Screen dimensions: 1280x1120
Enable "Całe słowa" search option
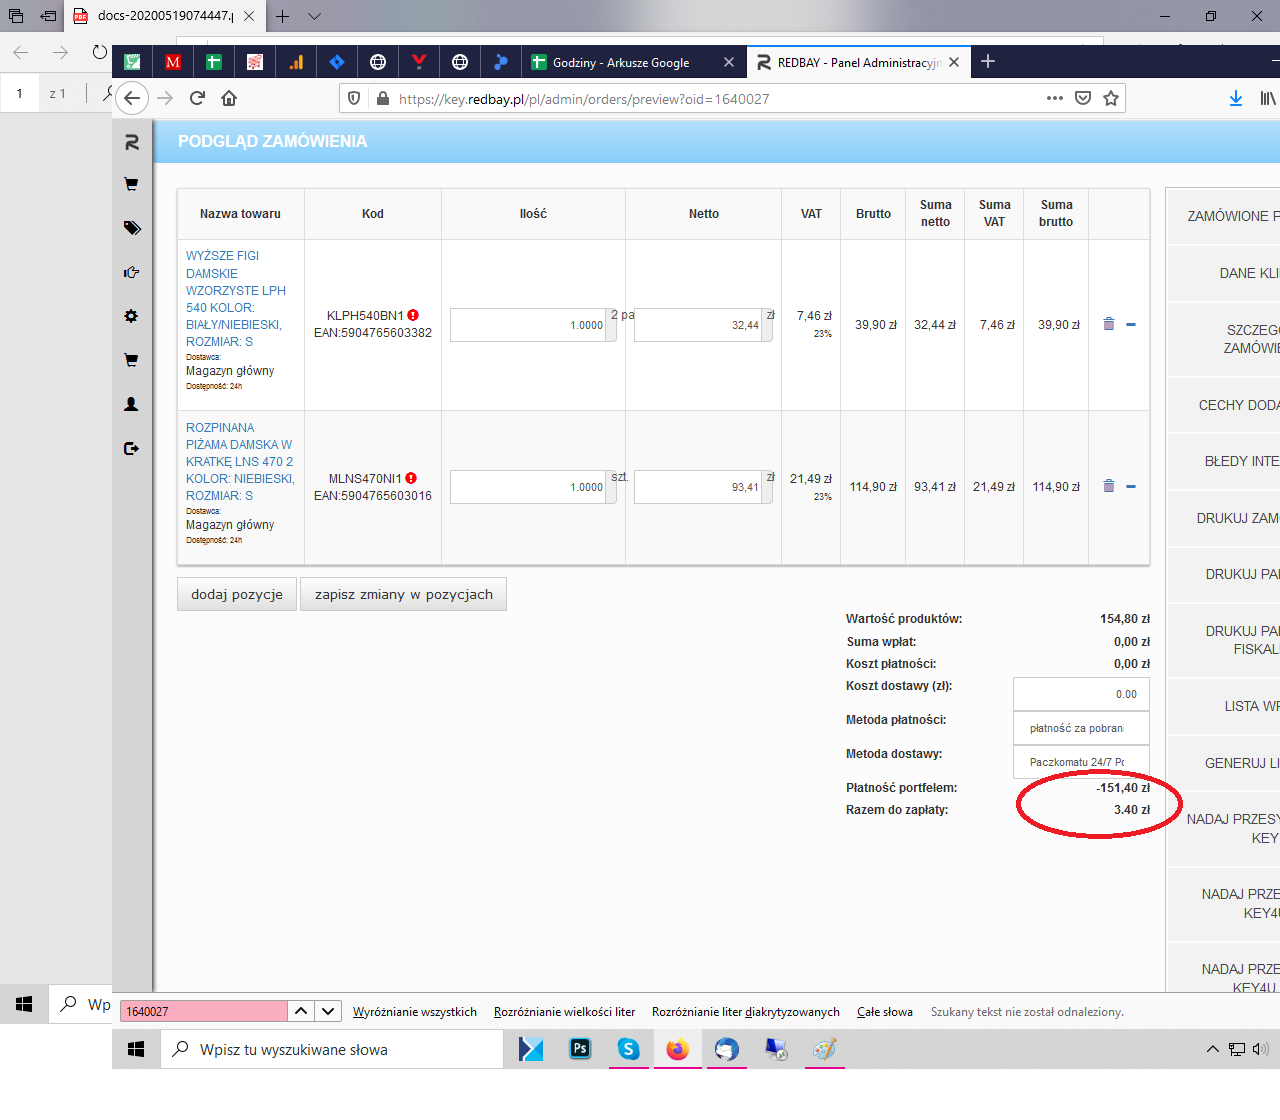pos(884,1012)
